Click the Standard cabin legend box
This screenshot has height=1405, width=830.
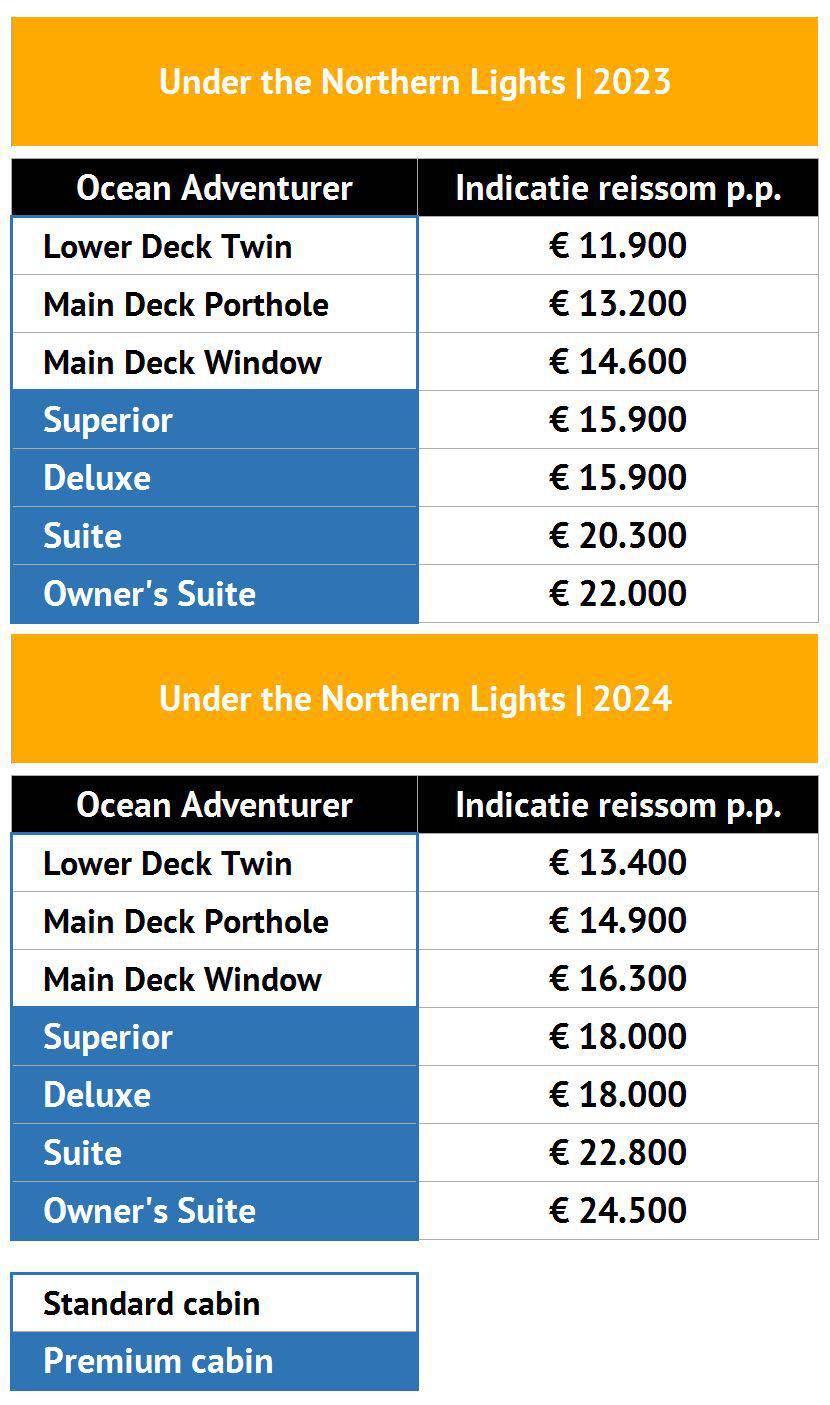[214, 1303]
